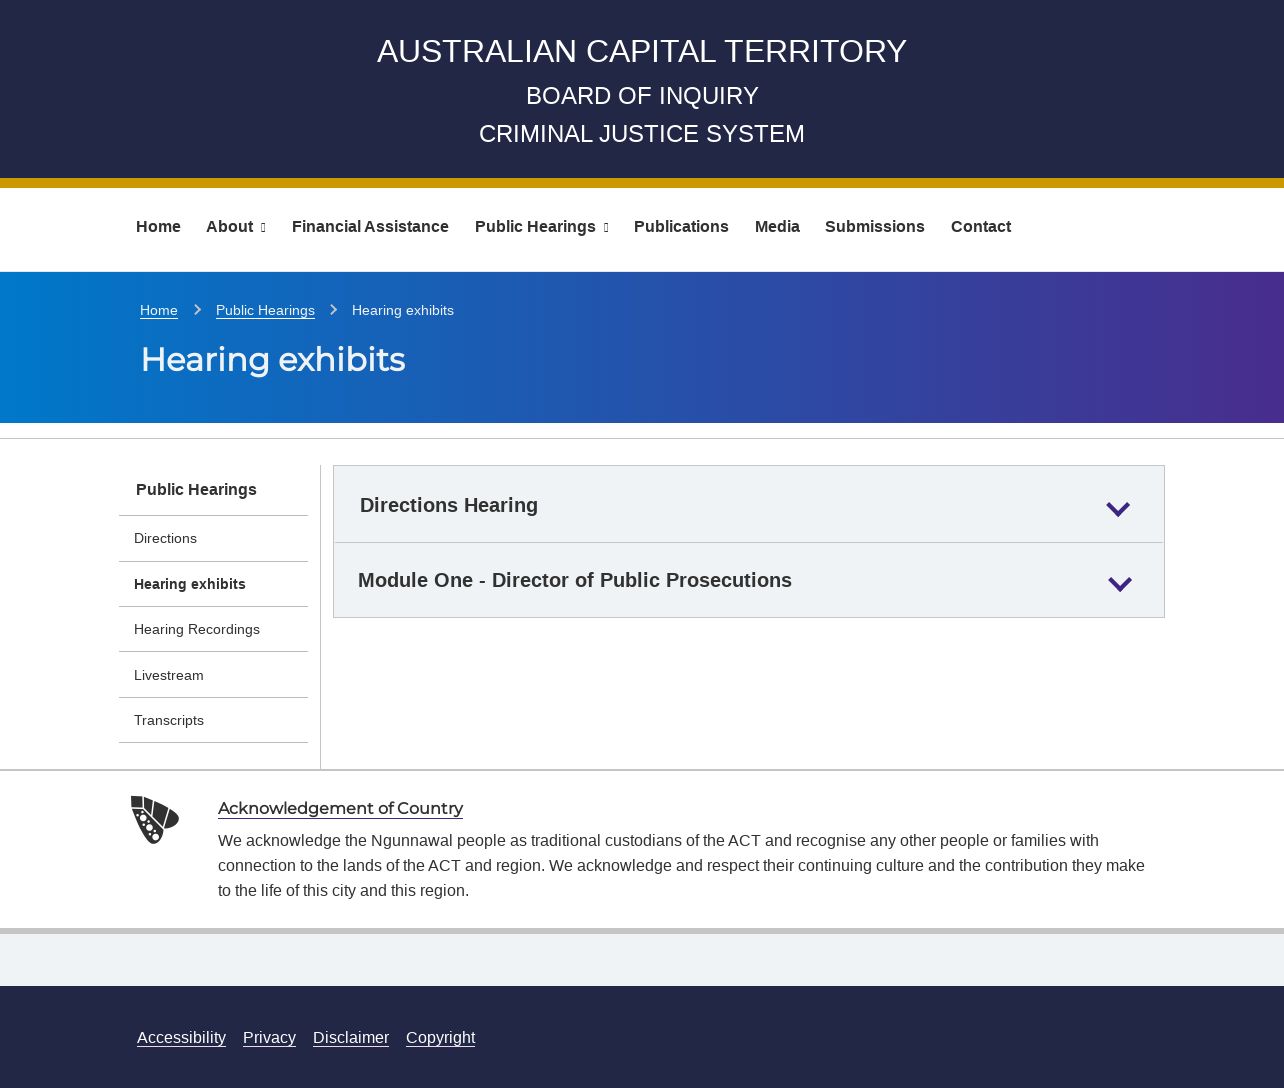Open the Privacy footer link
Image resolution: width=1284 pixels, height=1088 pixels.
[269, 1037]
